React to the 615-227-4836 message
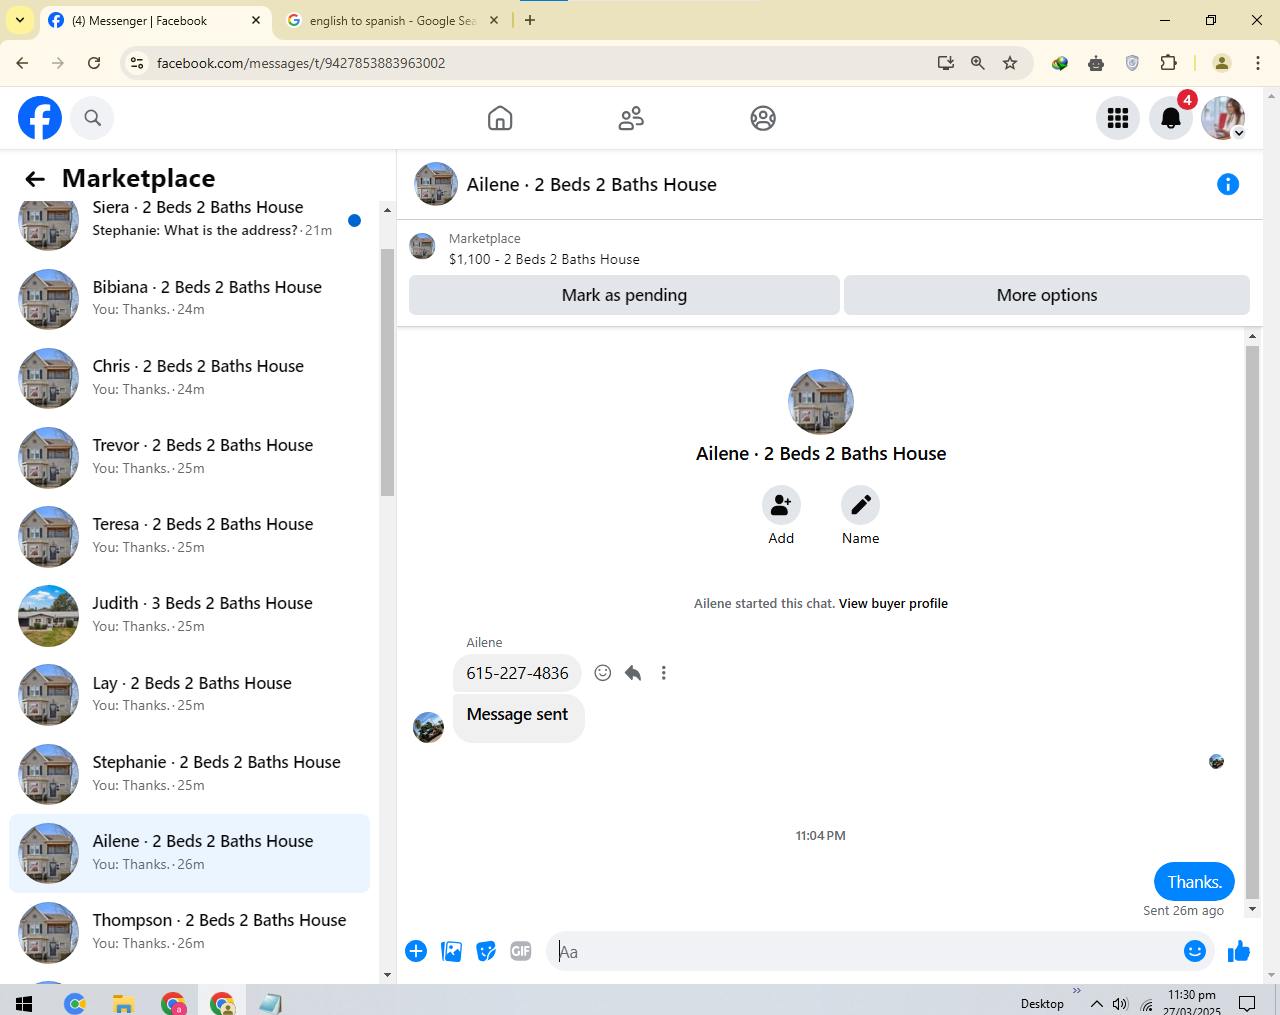The image size is (1280, 1015). pyautogui.click(x=603, y=673)
